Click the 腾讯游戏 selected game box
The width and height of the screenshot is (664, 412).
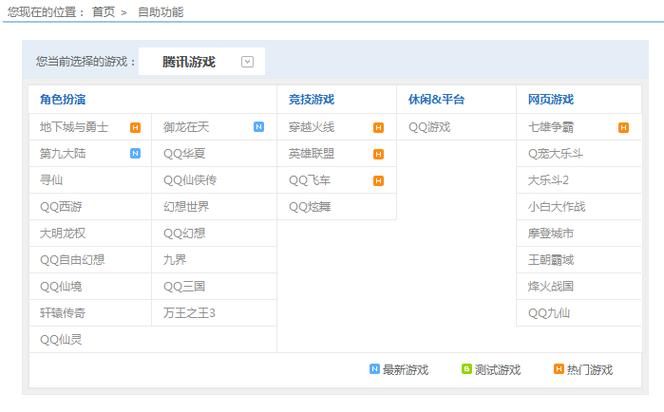(202, 61)
